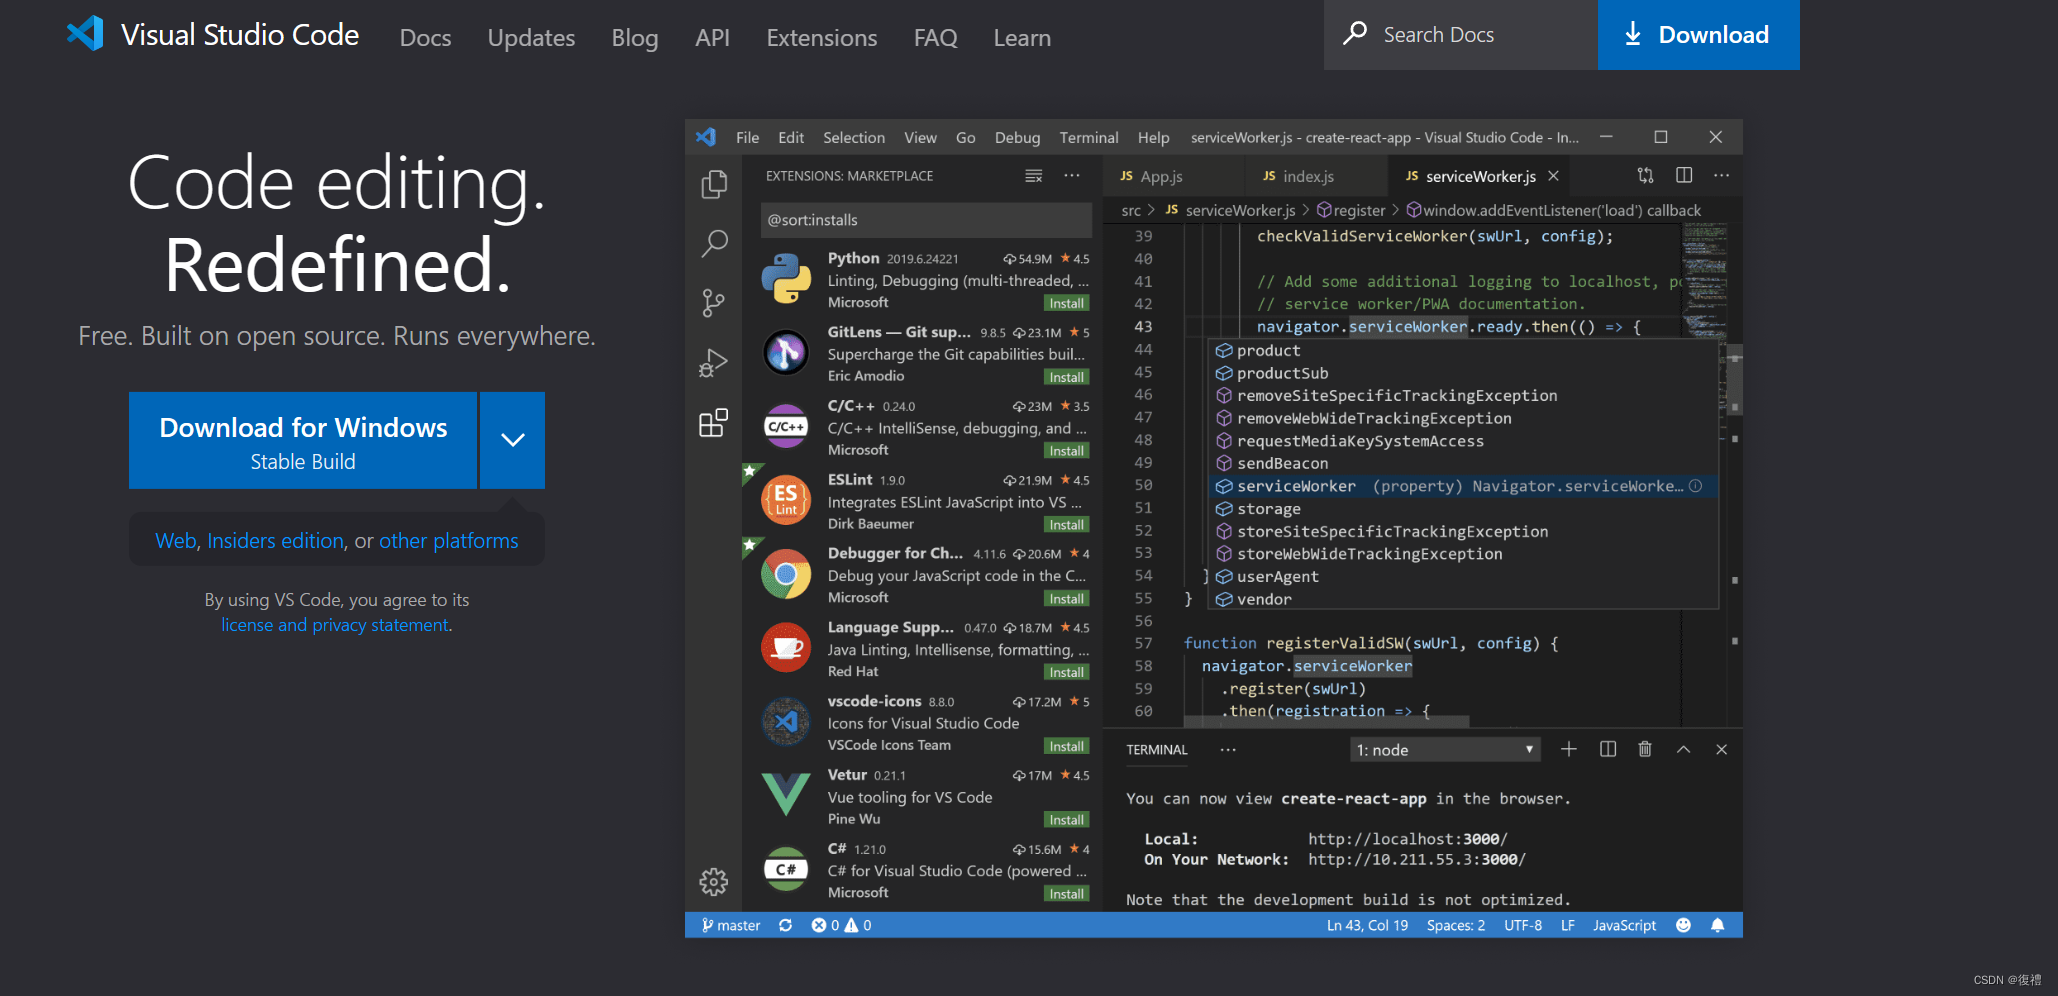
Task: Open the Marketplace panel more actions ellipsis
Action: [1072, 175]
